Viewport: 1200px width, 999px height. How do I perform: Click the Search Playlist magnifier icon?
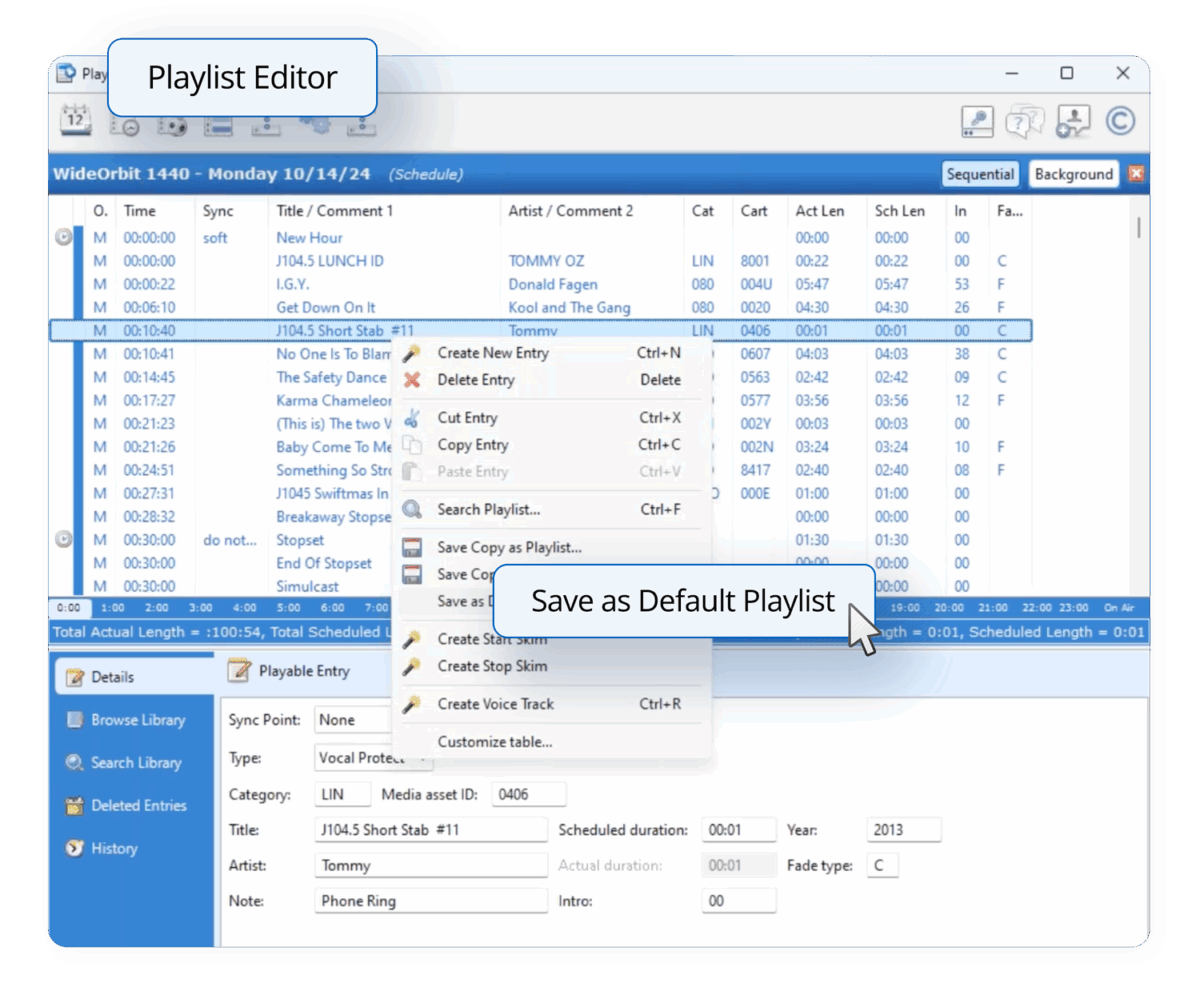[x=412, y=510]
